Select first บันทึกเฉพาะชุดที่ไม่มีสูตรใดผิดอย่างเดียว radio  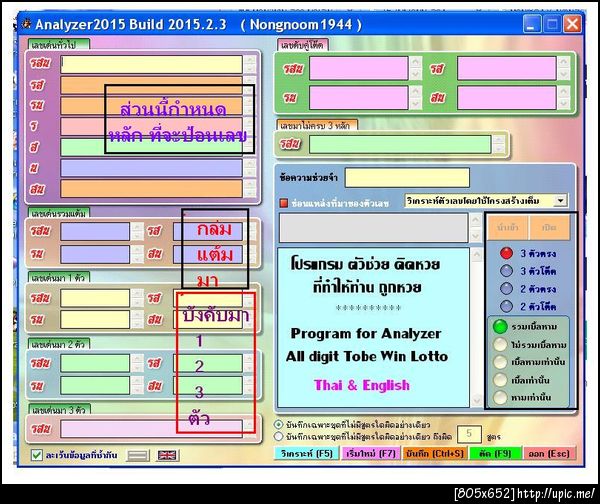(279, 424)
